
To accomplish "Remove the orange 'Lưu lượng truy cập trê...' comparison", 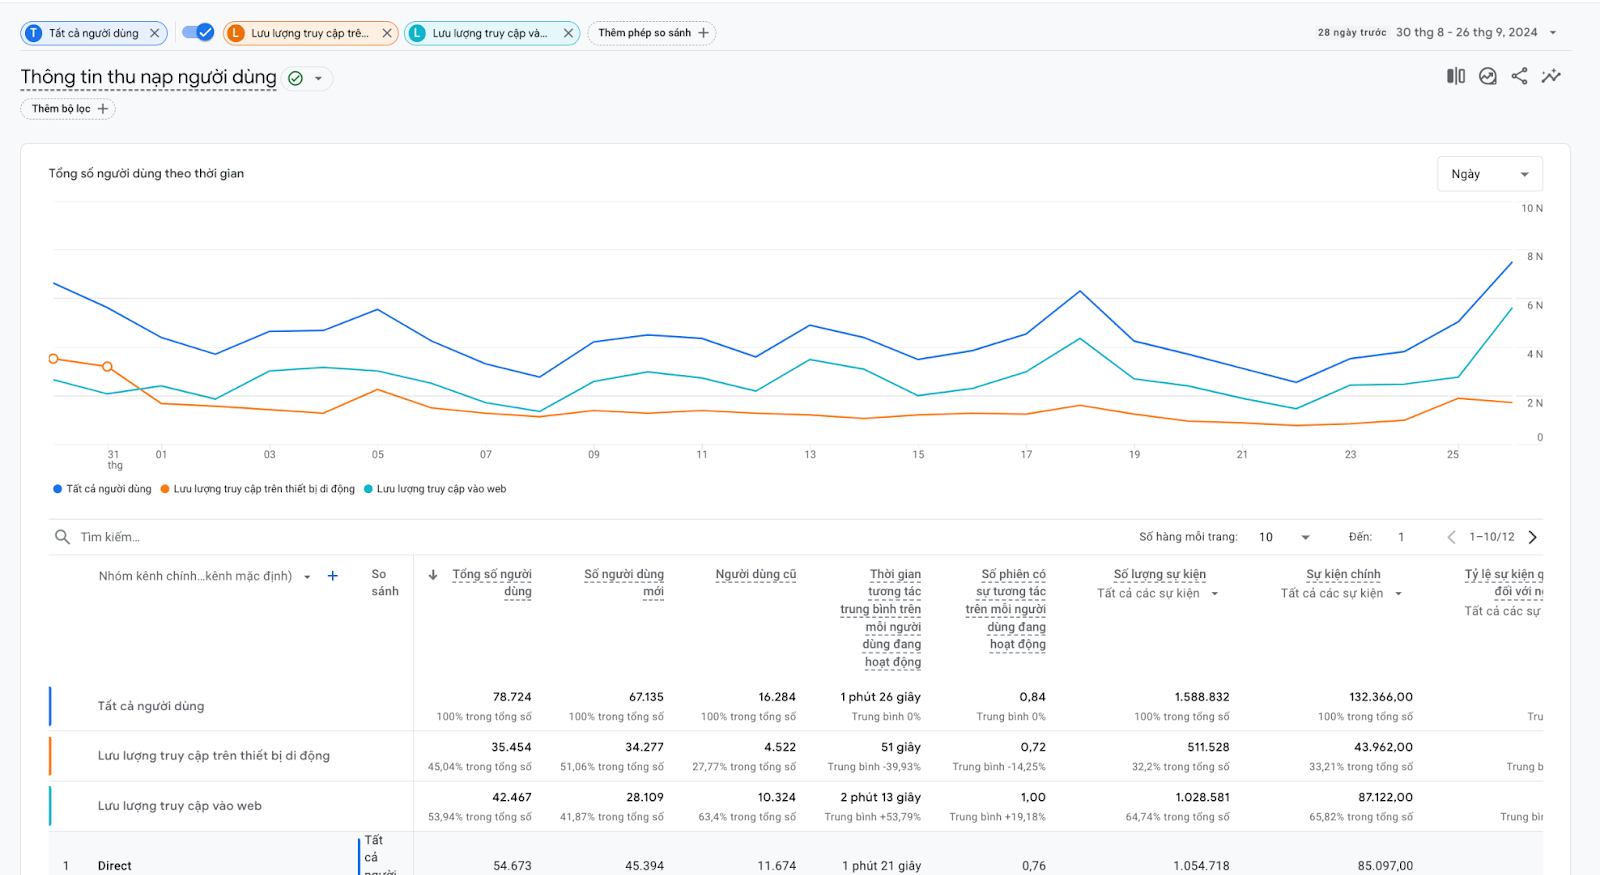I will point(387,33).
